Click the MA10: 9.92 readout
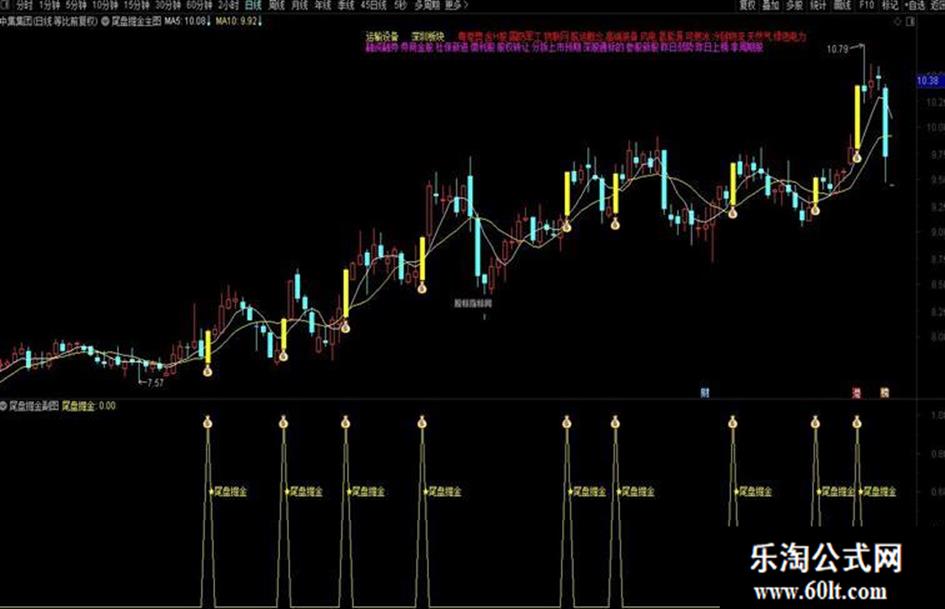Screen dimensions: 945x609 (x=239, y=21)
